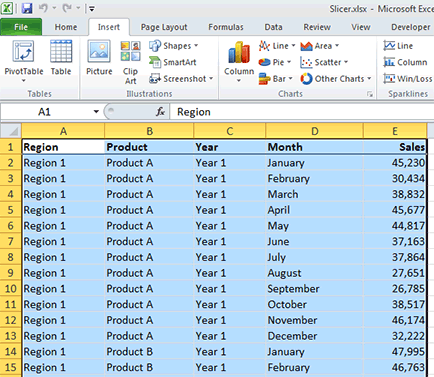Insert Clip Art
Screen dimensions: 434x377
pyautogui.click(x=130, y=62)
